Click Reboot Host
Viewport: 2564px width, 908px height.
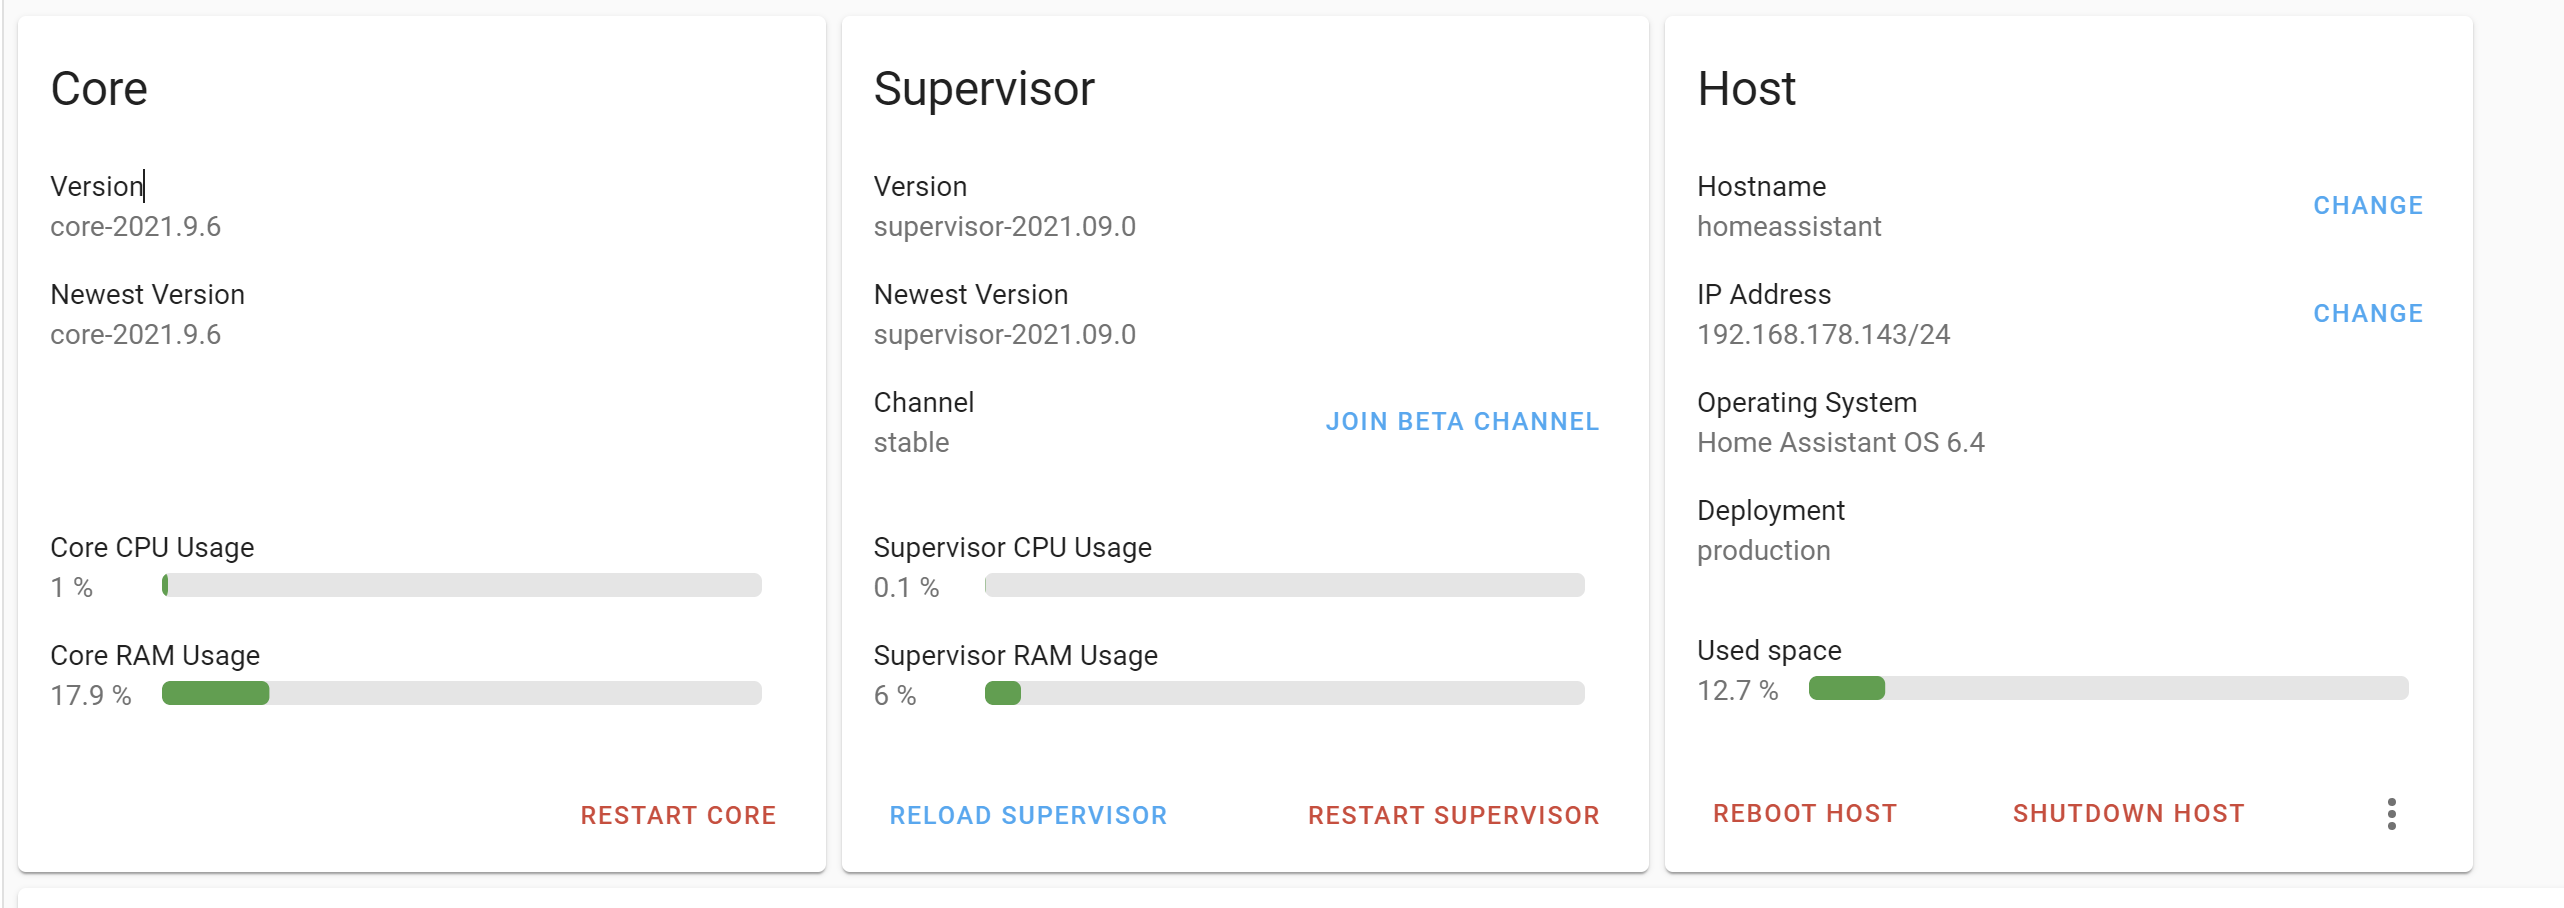(x=1804, y=813)
